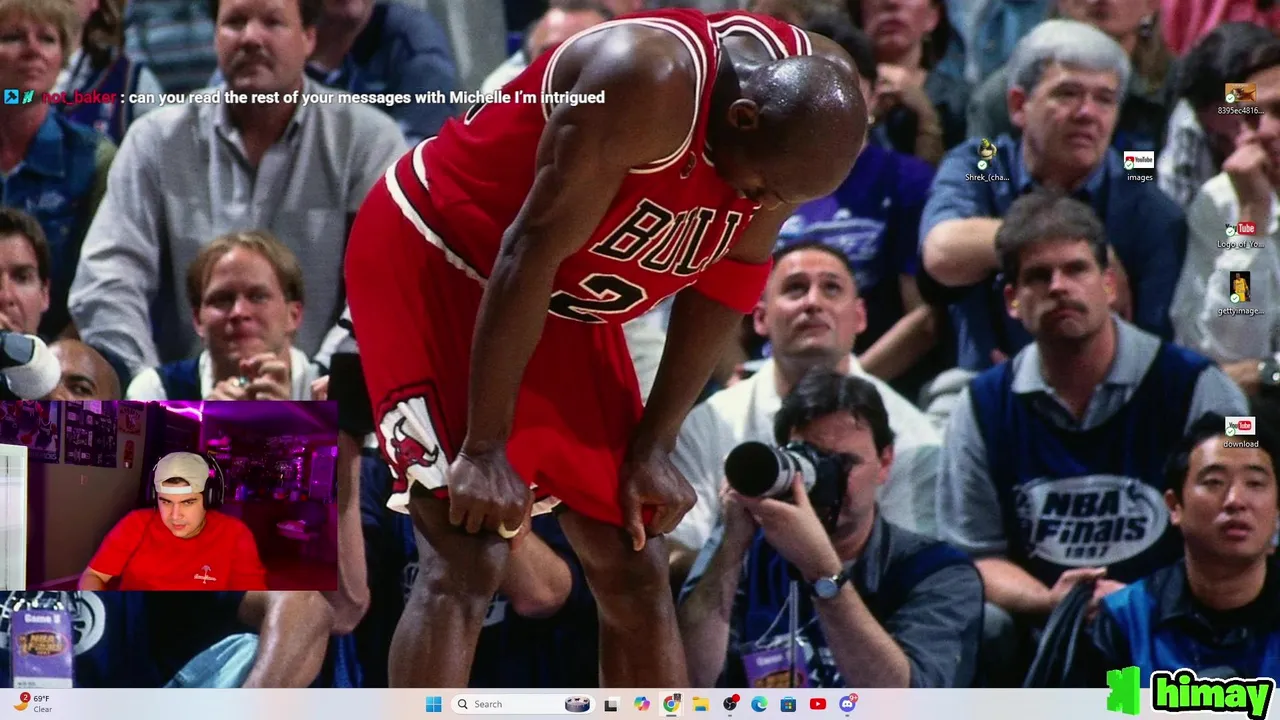Select the desktop file named images
Screen dimensions: 1280x720
coord(1139,166)
